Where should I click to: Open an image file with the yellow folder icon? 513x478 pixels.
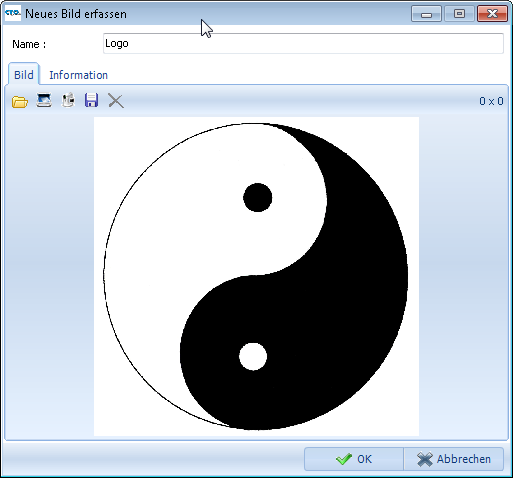[x=20, y=101]
